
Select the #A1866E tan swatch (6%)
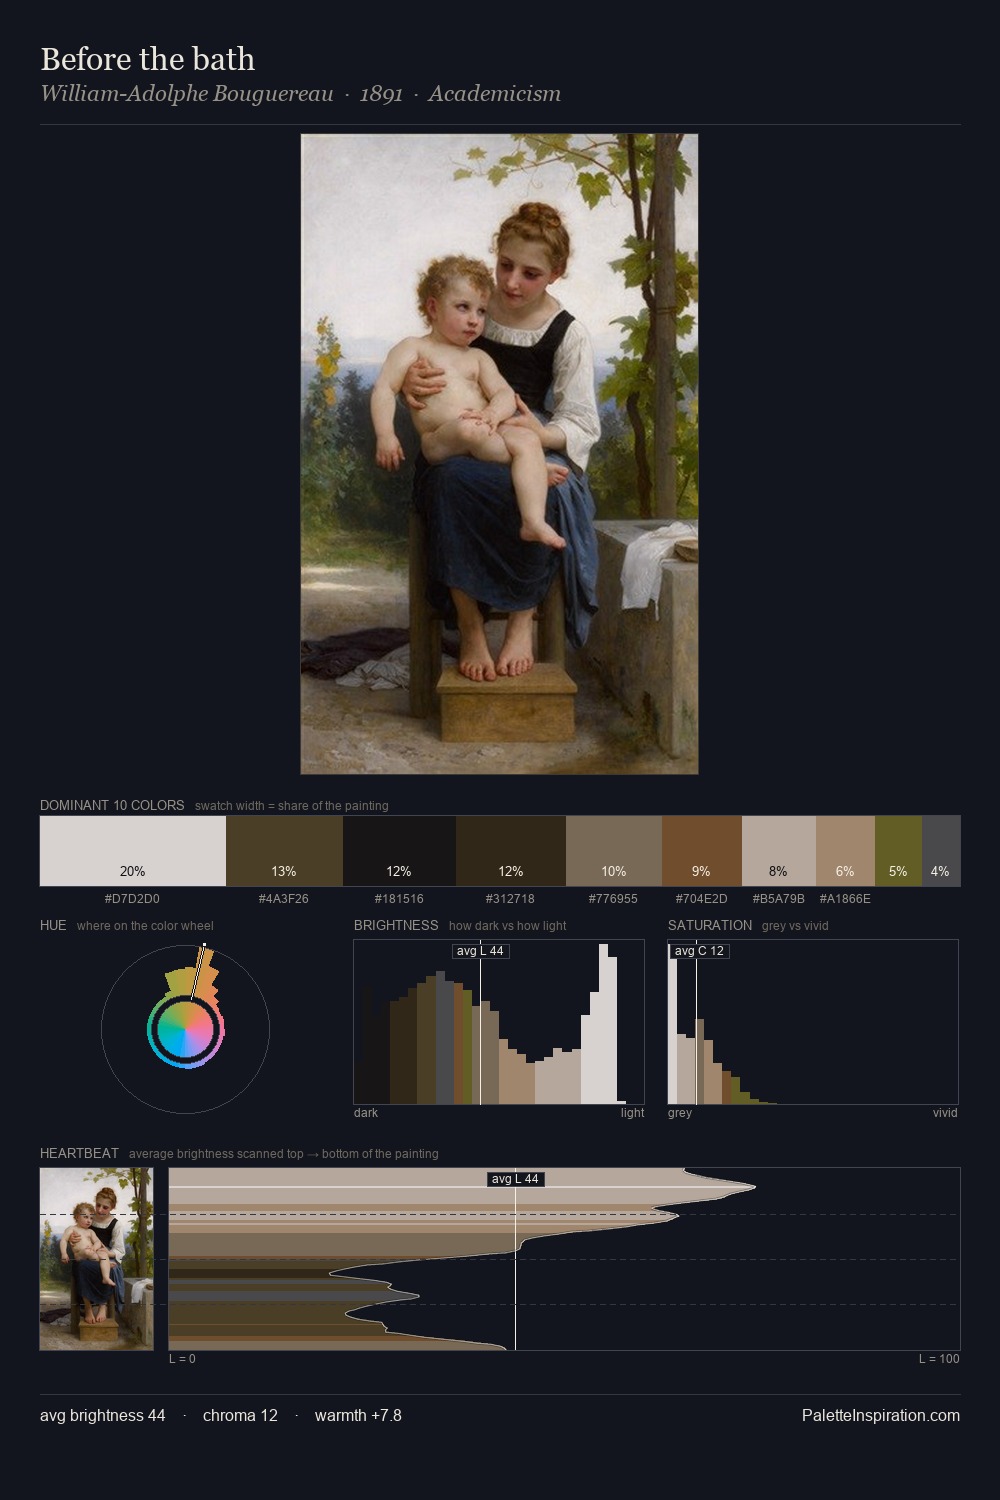[845, 851]
